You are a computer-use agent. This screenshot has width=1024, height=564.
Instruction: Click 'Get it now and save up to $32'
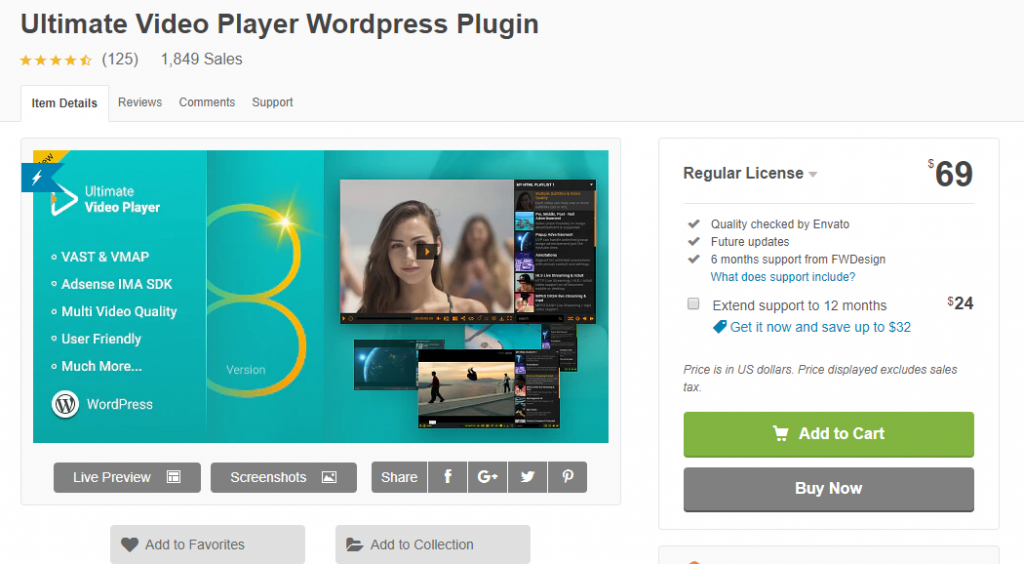click(820, 327)
